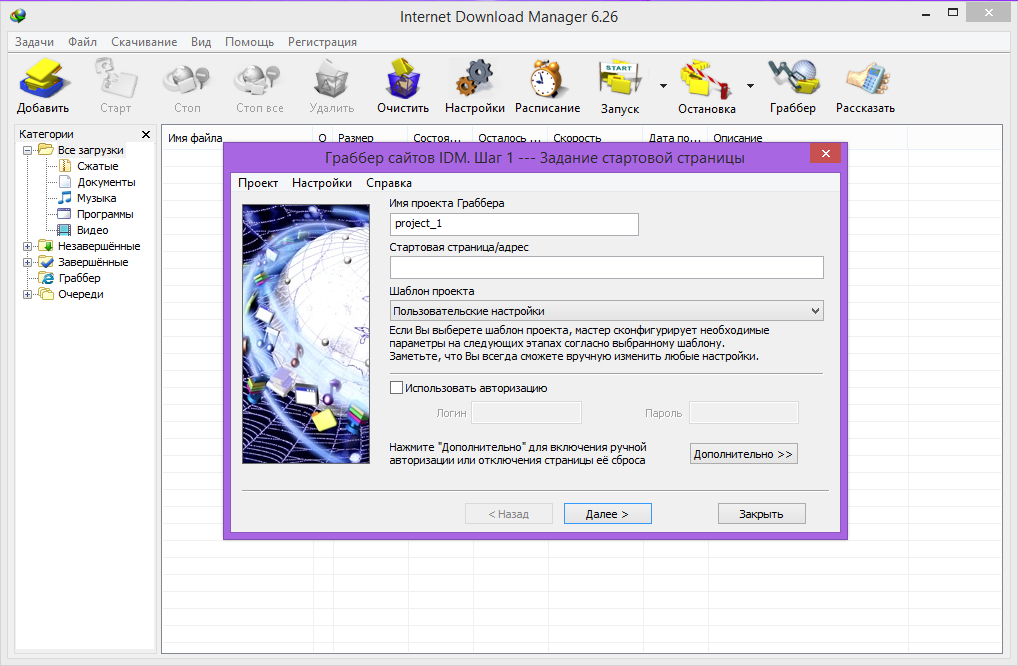The width and height of the screenshot is (1018, 666).
Task: Open Справка menu in grabber dialog
Action: pos(389,183)
